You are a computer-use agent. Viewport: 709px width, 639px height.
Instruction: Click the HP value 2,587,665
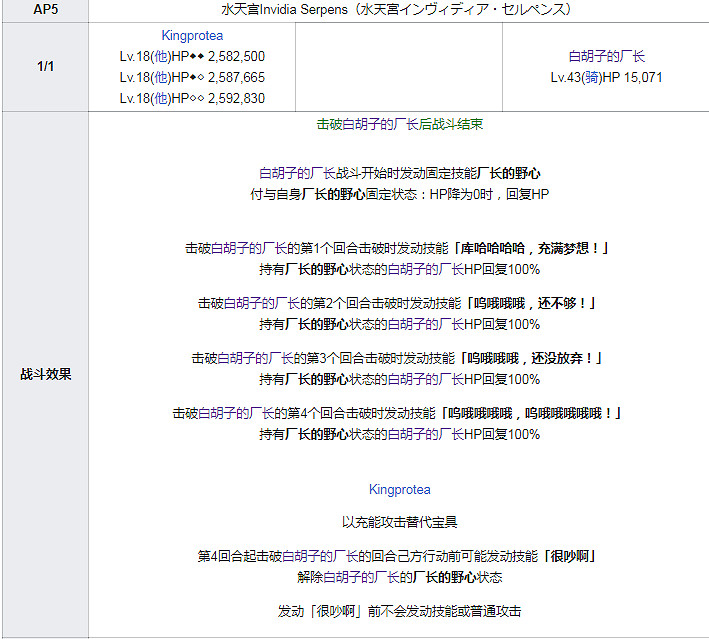[x=236, y=77]
